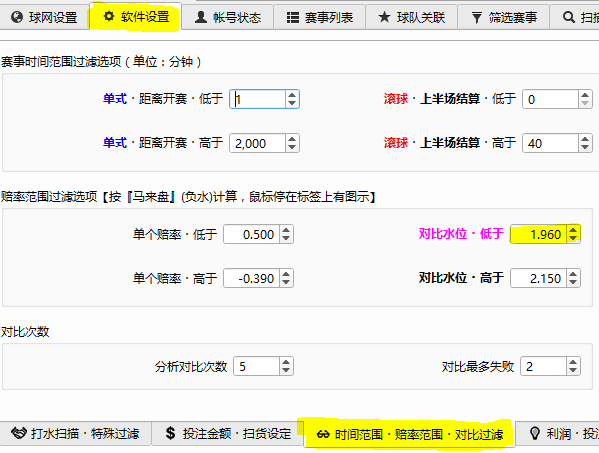The image size is (599, 453).
Task: Click the user icon on 帐号状态
Action: pos(201,17)
